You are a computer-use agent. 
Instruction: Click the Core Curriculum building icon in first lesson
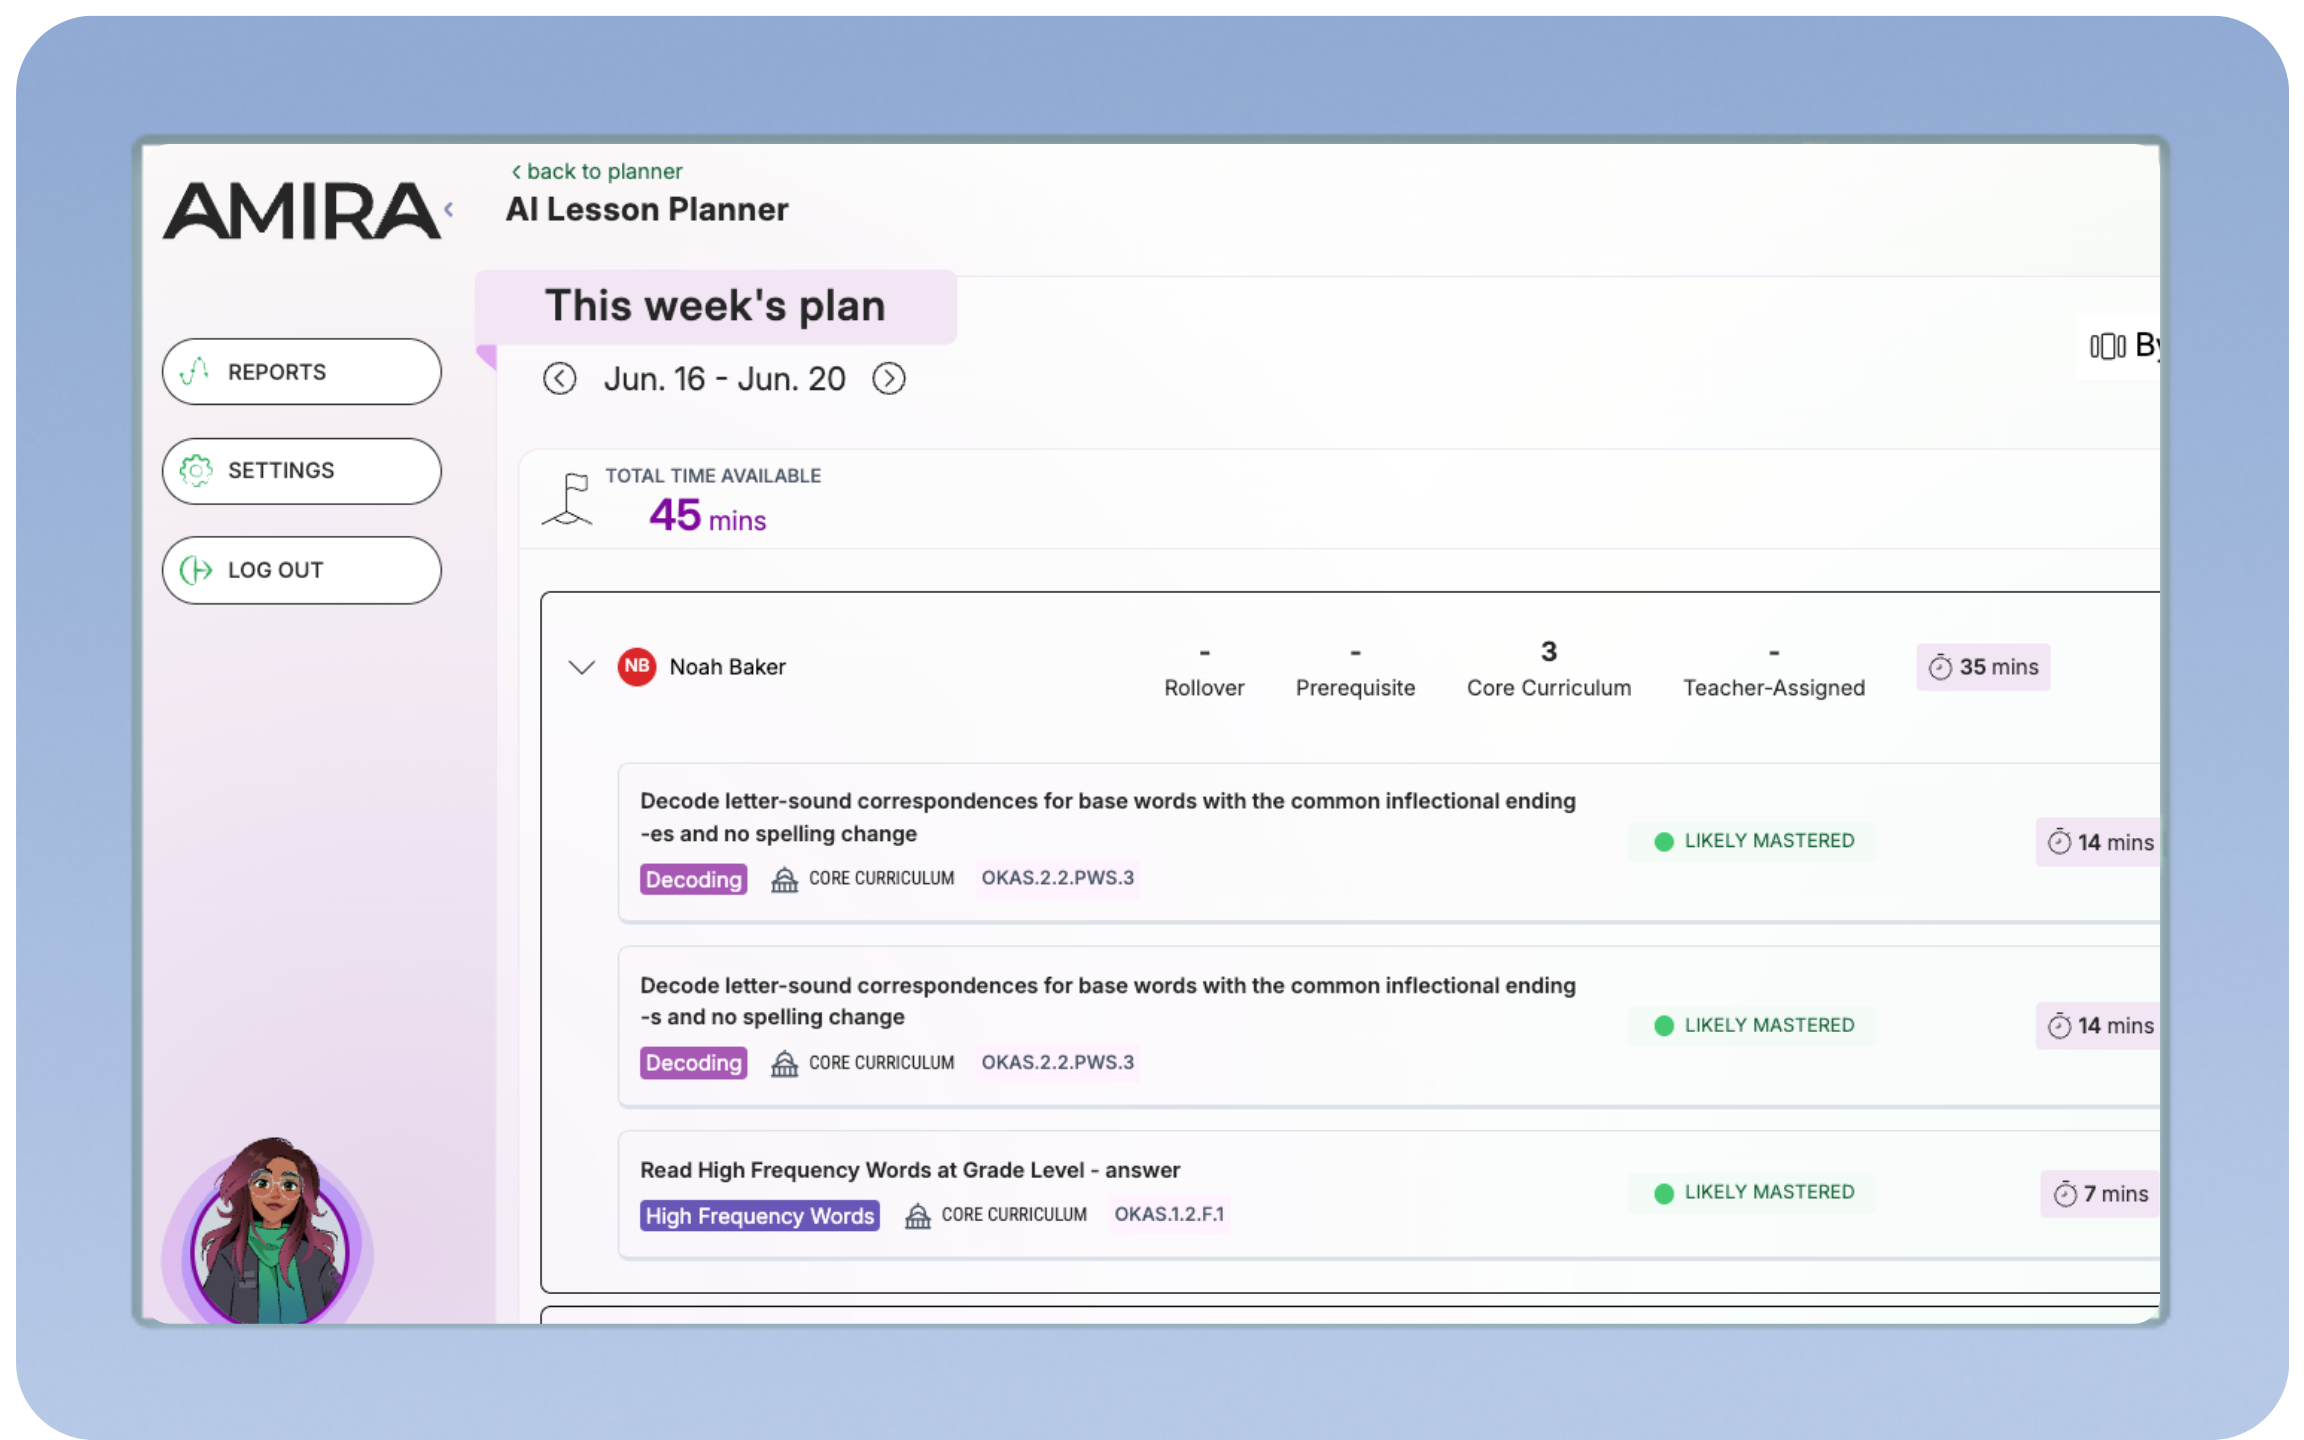pyautogui.click(x=785, y=879)
